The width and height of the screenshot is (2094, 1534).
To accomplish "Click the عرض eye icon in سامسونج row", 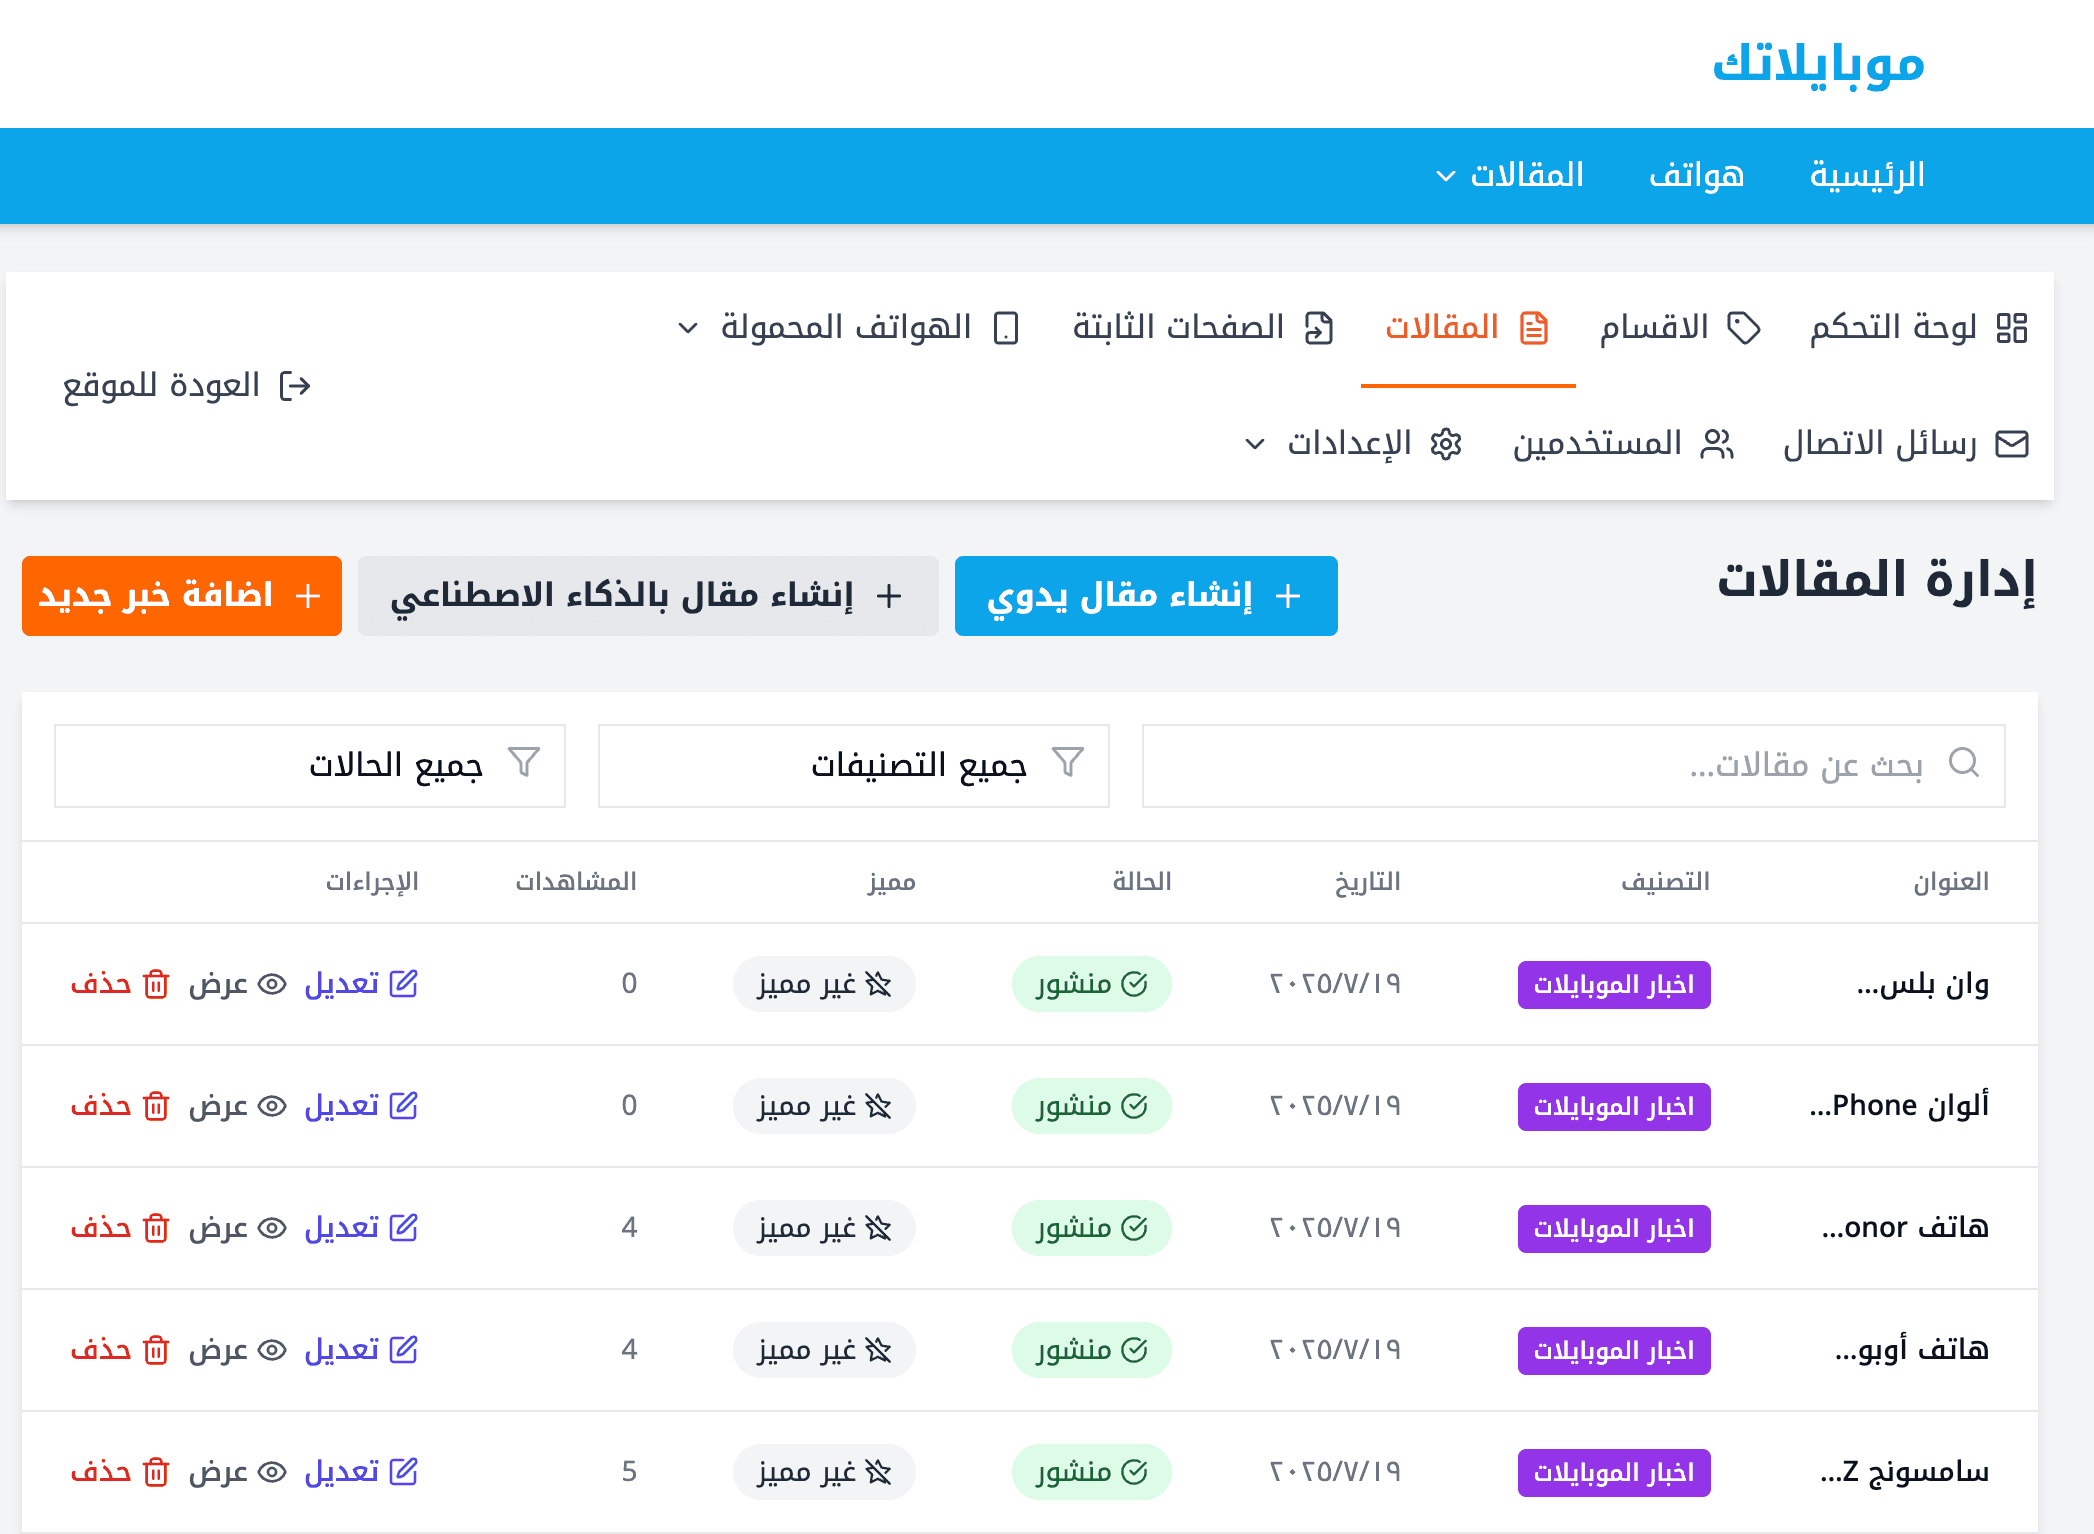I will pyautogui.click(x=272, y=1472).
